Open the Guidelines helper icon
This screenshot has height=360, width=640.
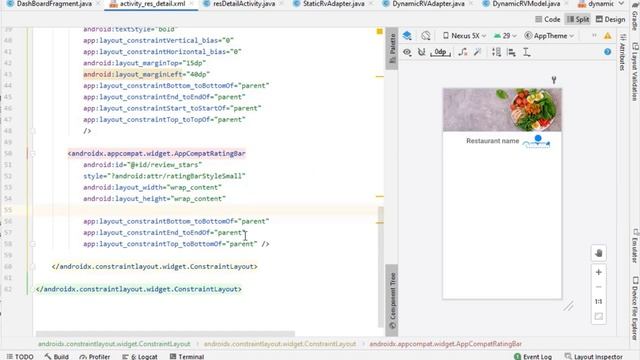[x=527, y=52]
